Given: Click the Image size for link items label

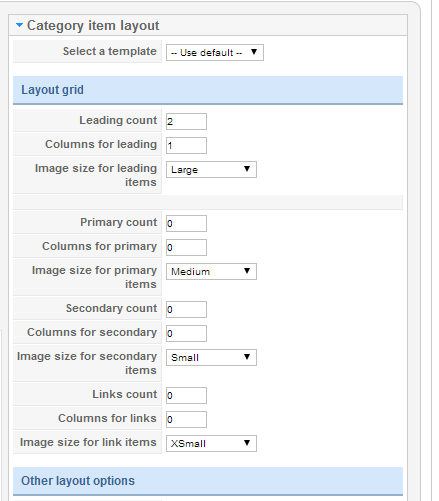Looking at the screenshot, I should coord(88,442).
